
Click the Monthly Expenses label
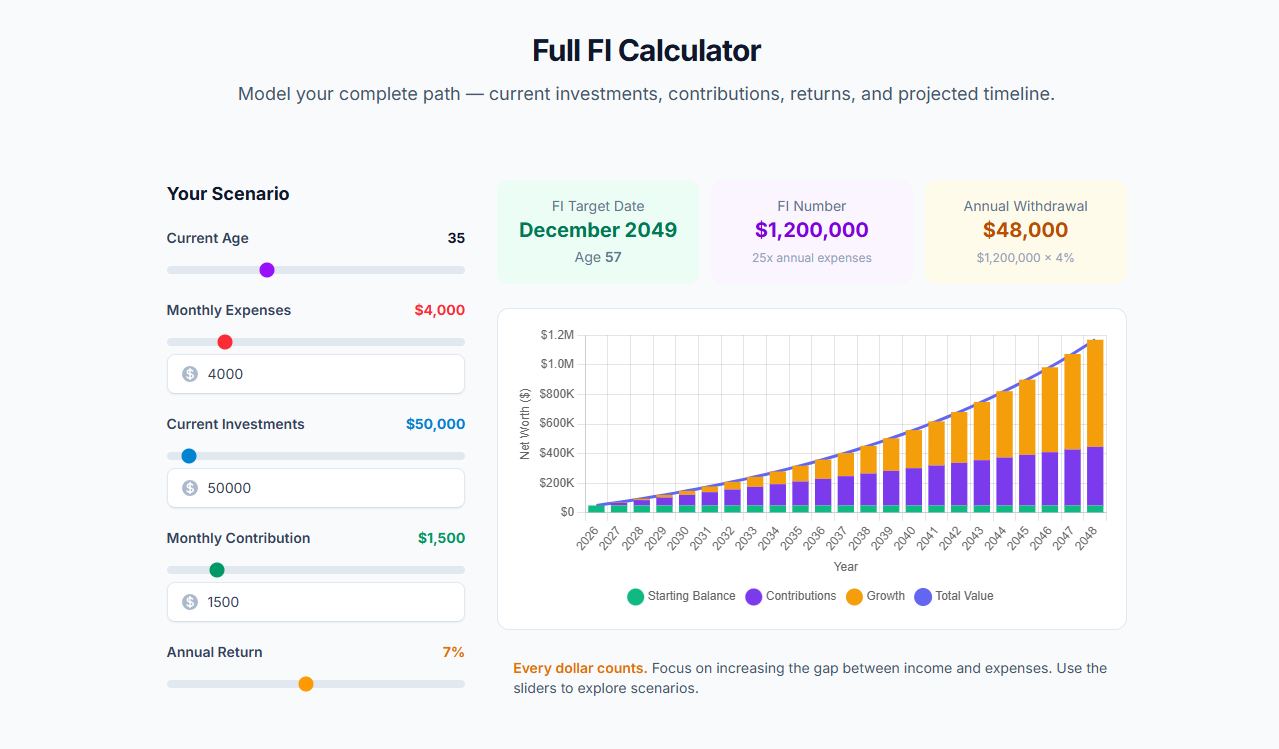coord(229,310)
